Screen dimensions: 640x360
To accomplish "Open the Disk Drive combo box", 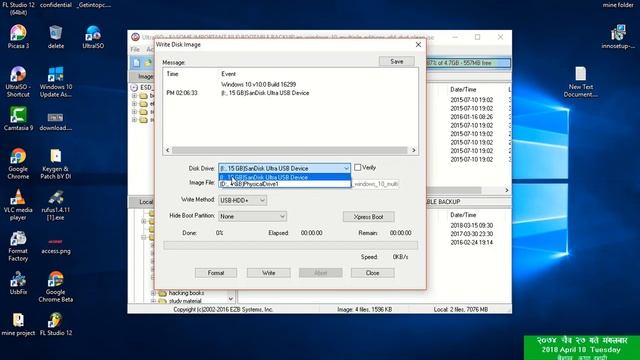I will click(284, 168).
